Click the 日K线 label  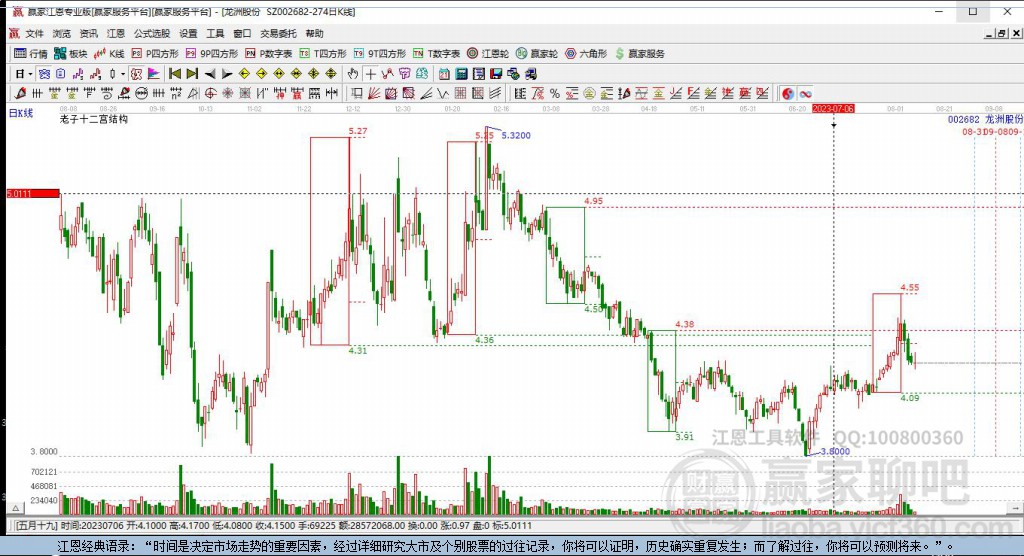coord(20,113)
